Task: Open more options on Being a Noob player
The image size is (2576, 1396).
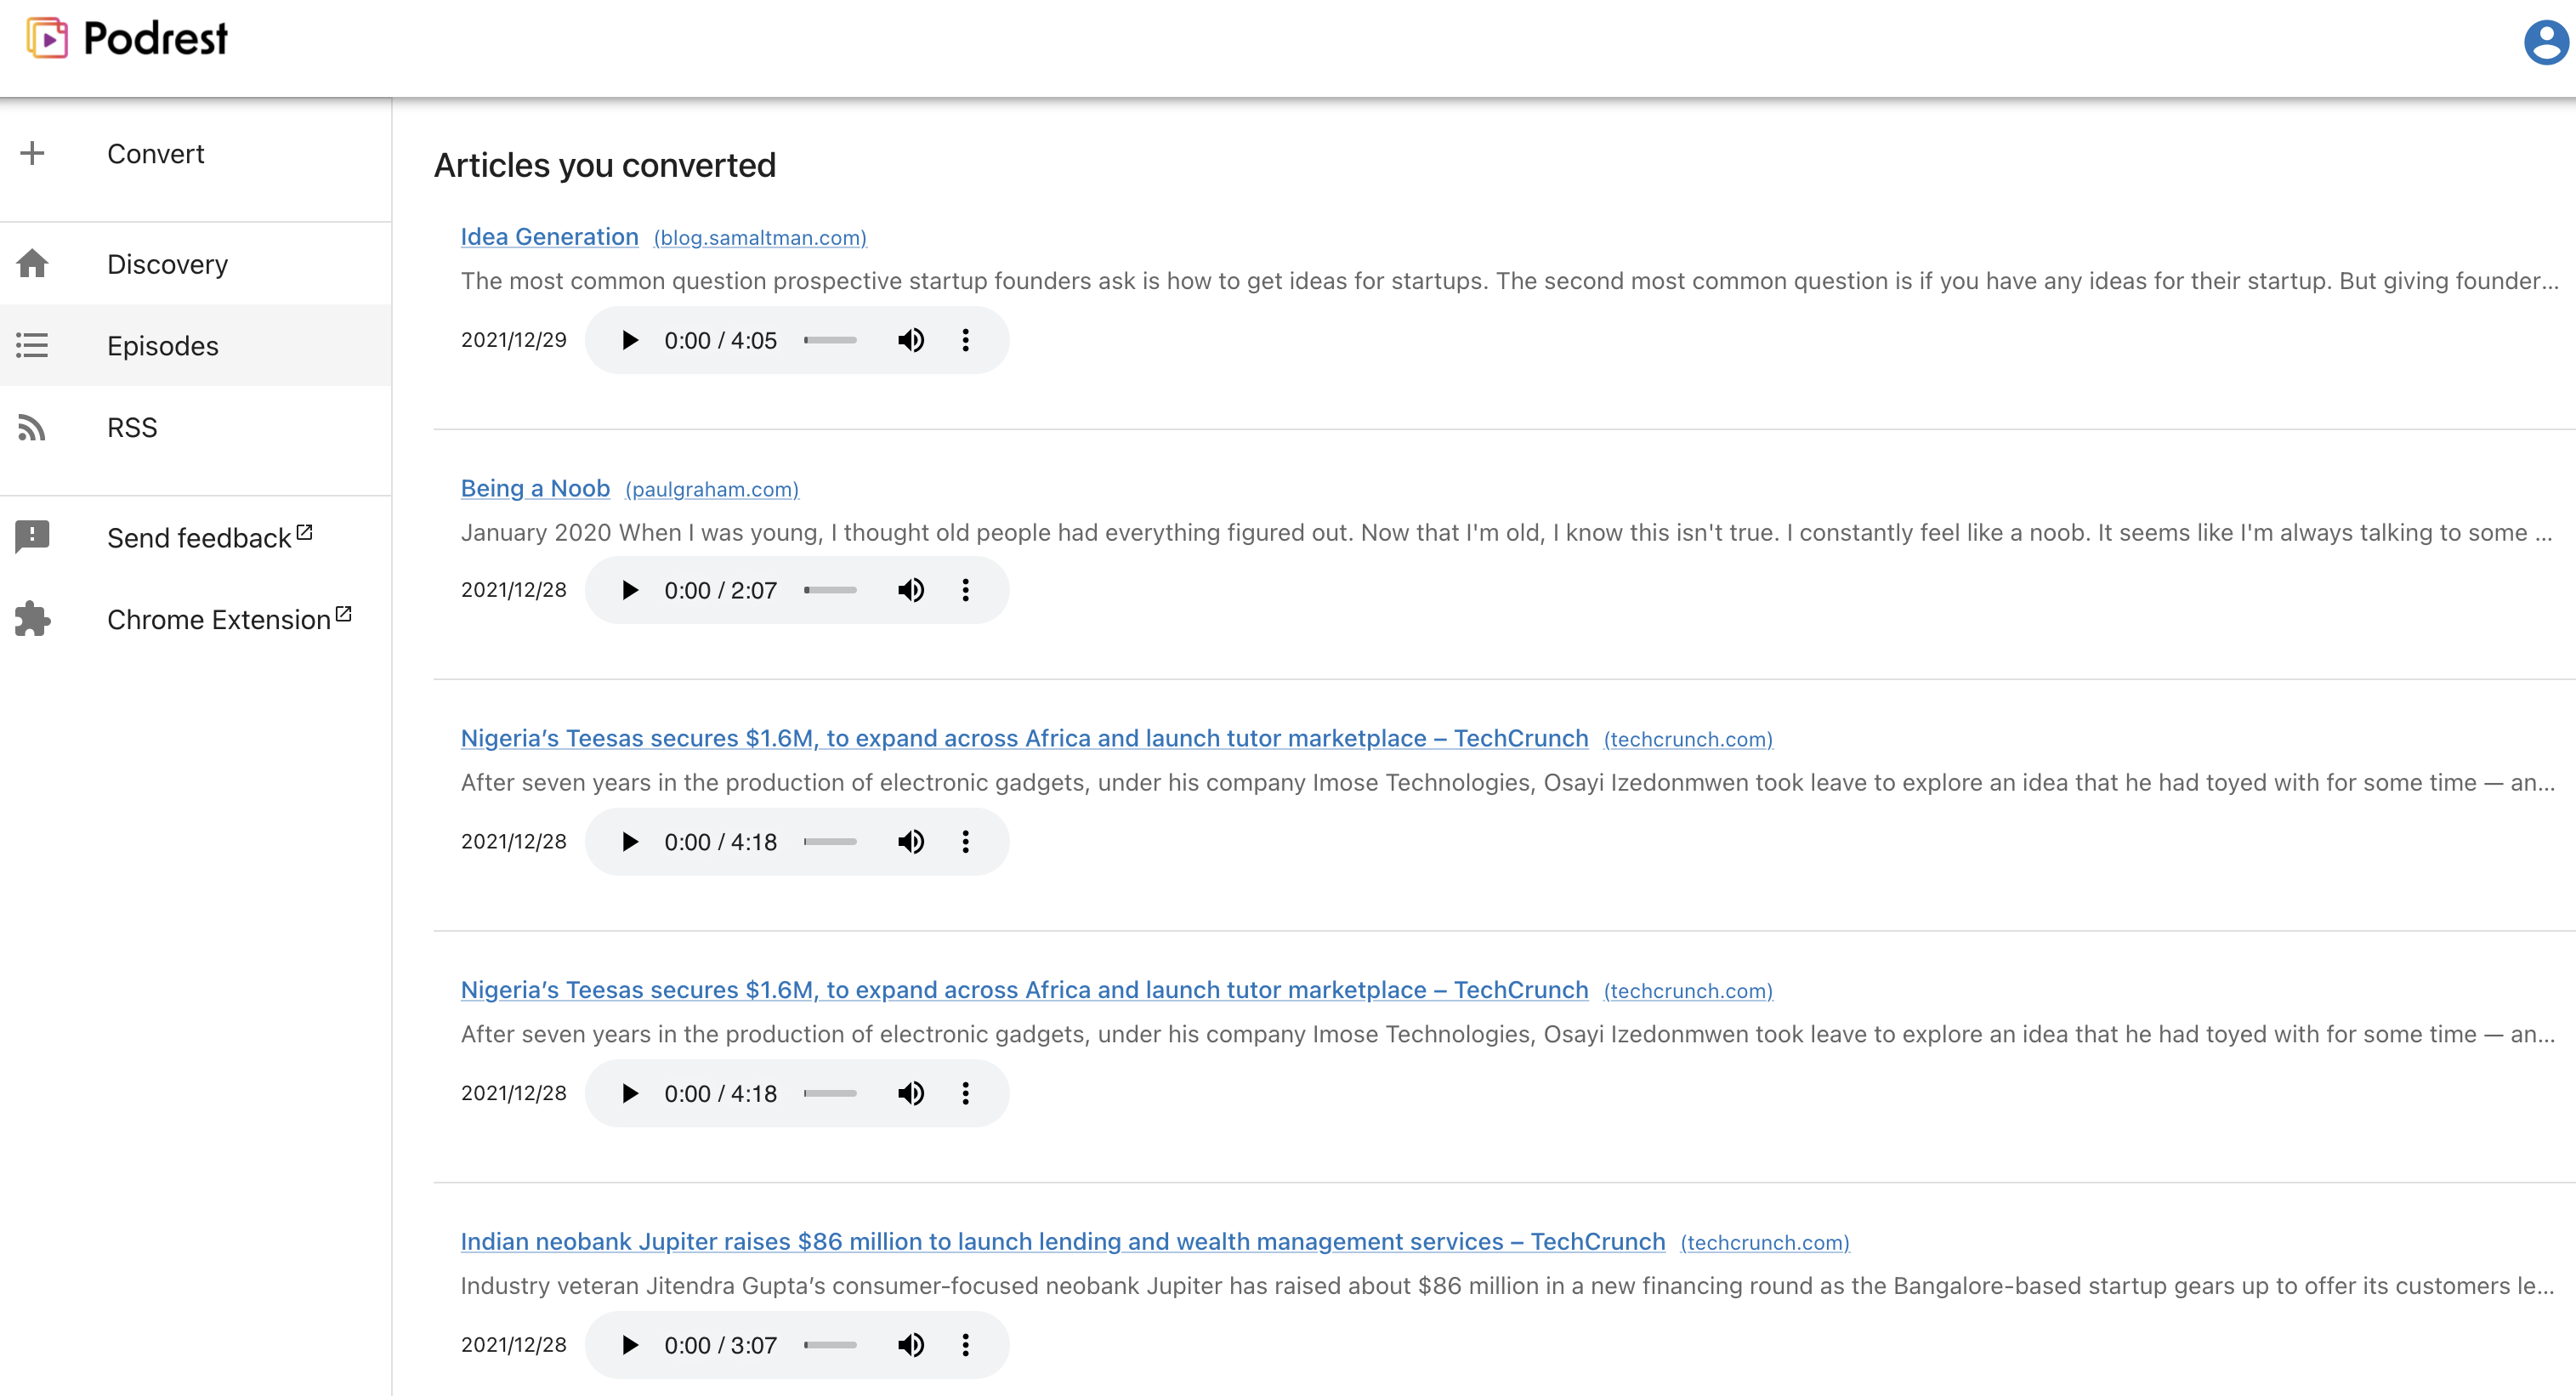Action: [965, 590]
